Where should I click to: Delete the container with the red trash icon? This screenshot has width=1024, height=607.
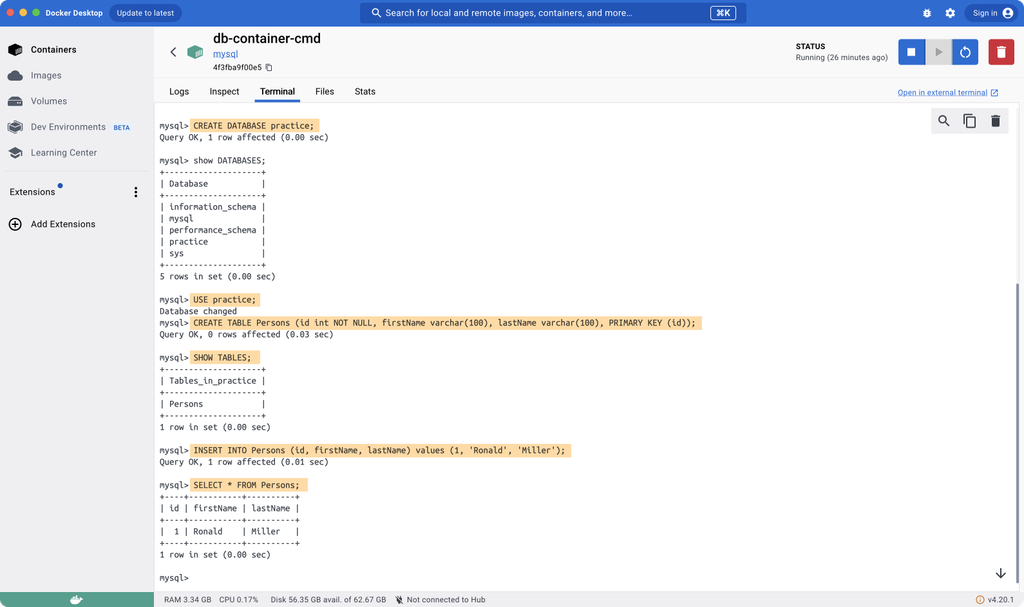1001,51
